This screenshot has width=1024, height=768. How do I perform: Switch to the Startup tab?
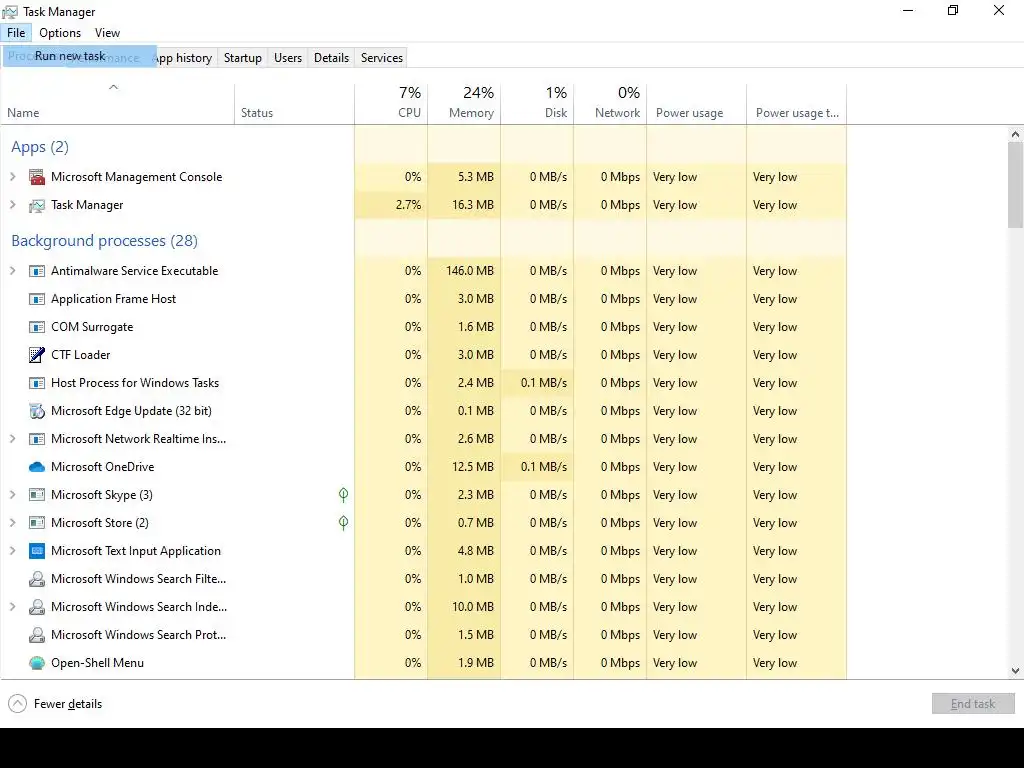point(242,58)
